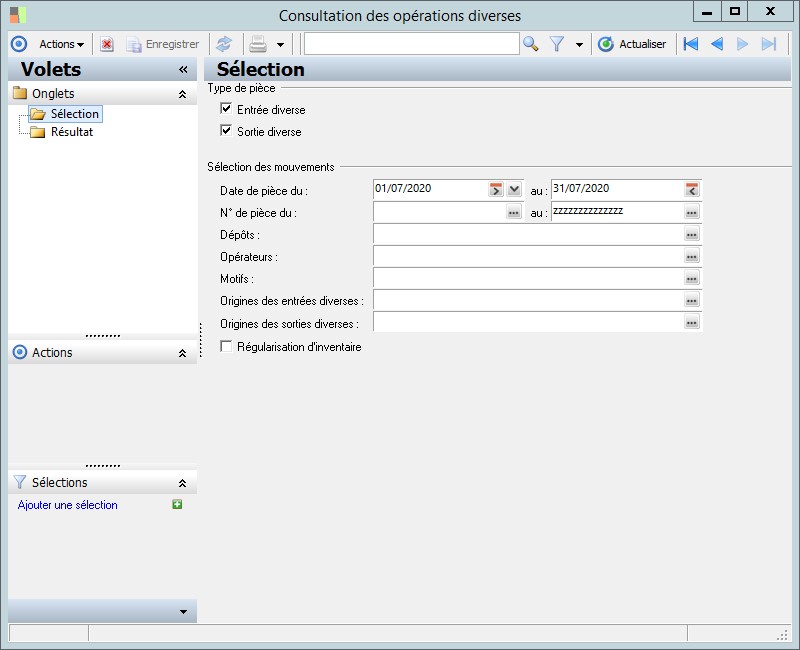Click the Sélections funnel panel icon
The width and height of the screenshot is (800, 650).
(x=20, y=482)
